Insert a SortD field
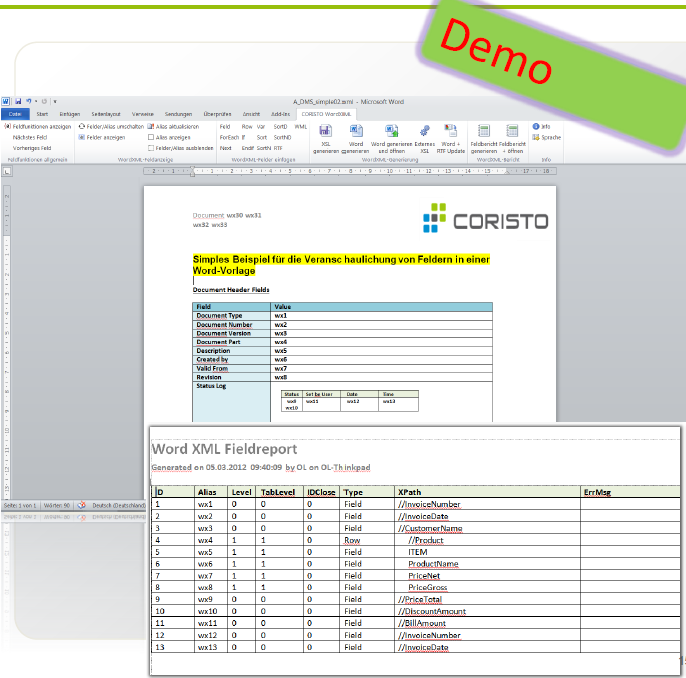Viewport: 686px width, 678px height. (280, 126)
